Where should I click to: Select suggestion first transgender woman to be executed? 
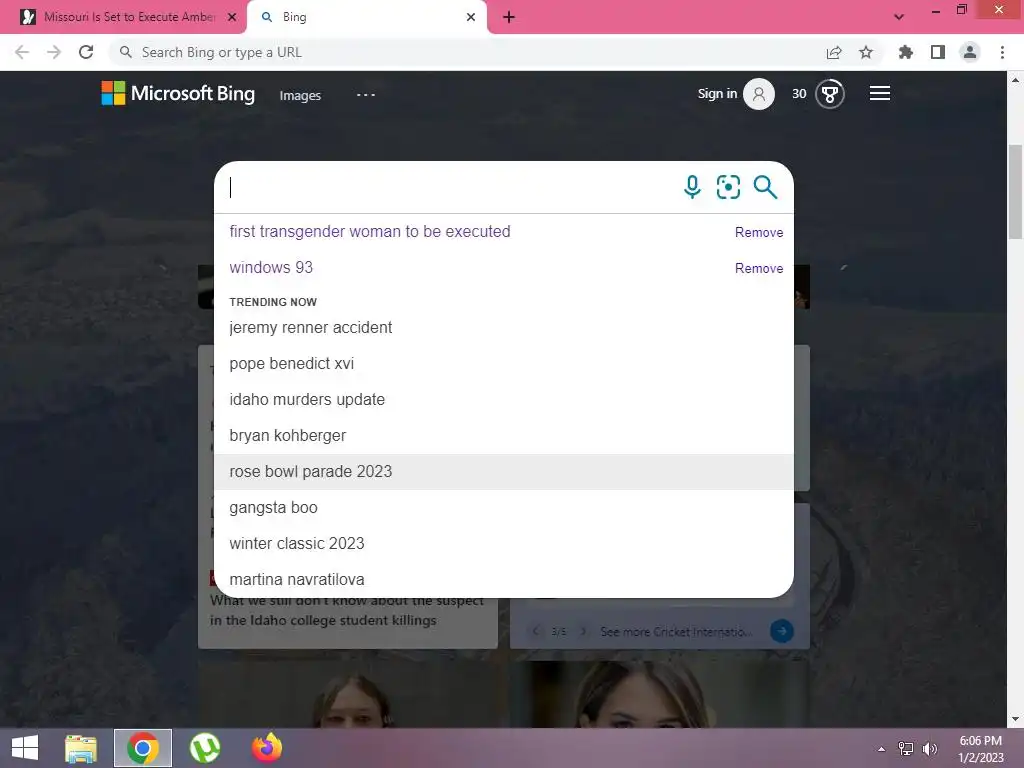(x=370, y=231)
